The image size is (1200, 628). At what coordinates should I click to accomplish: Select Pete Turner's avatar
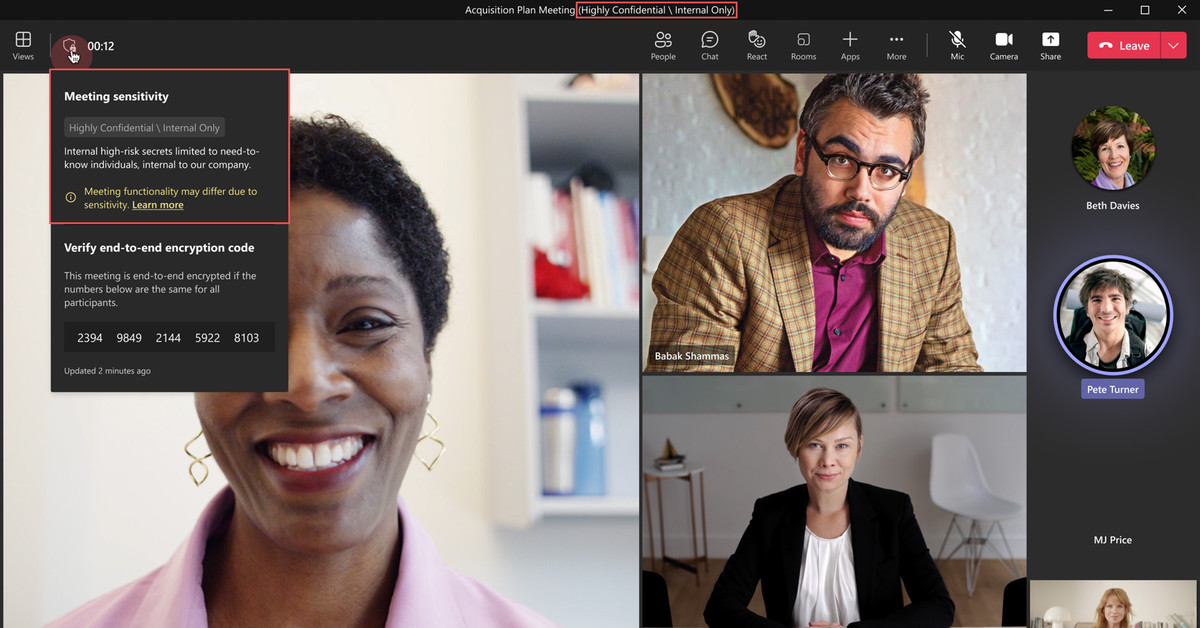(1112, 313)
